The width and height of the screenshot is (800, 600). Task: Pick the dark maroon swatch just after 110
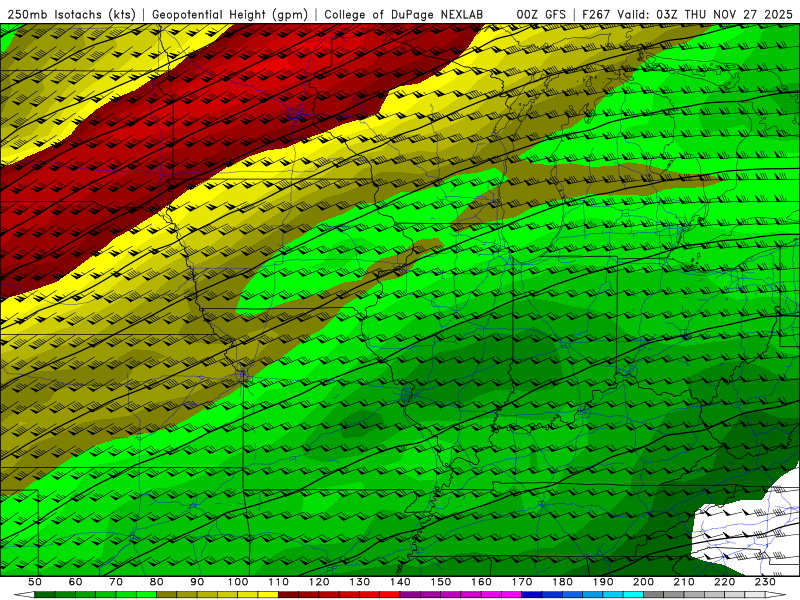point(288,594)
